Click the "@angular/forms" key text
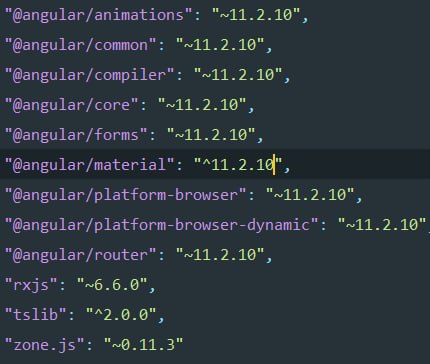The image size is (430, 364). point(76,135)
